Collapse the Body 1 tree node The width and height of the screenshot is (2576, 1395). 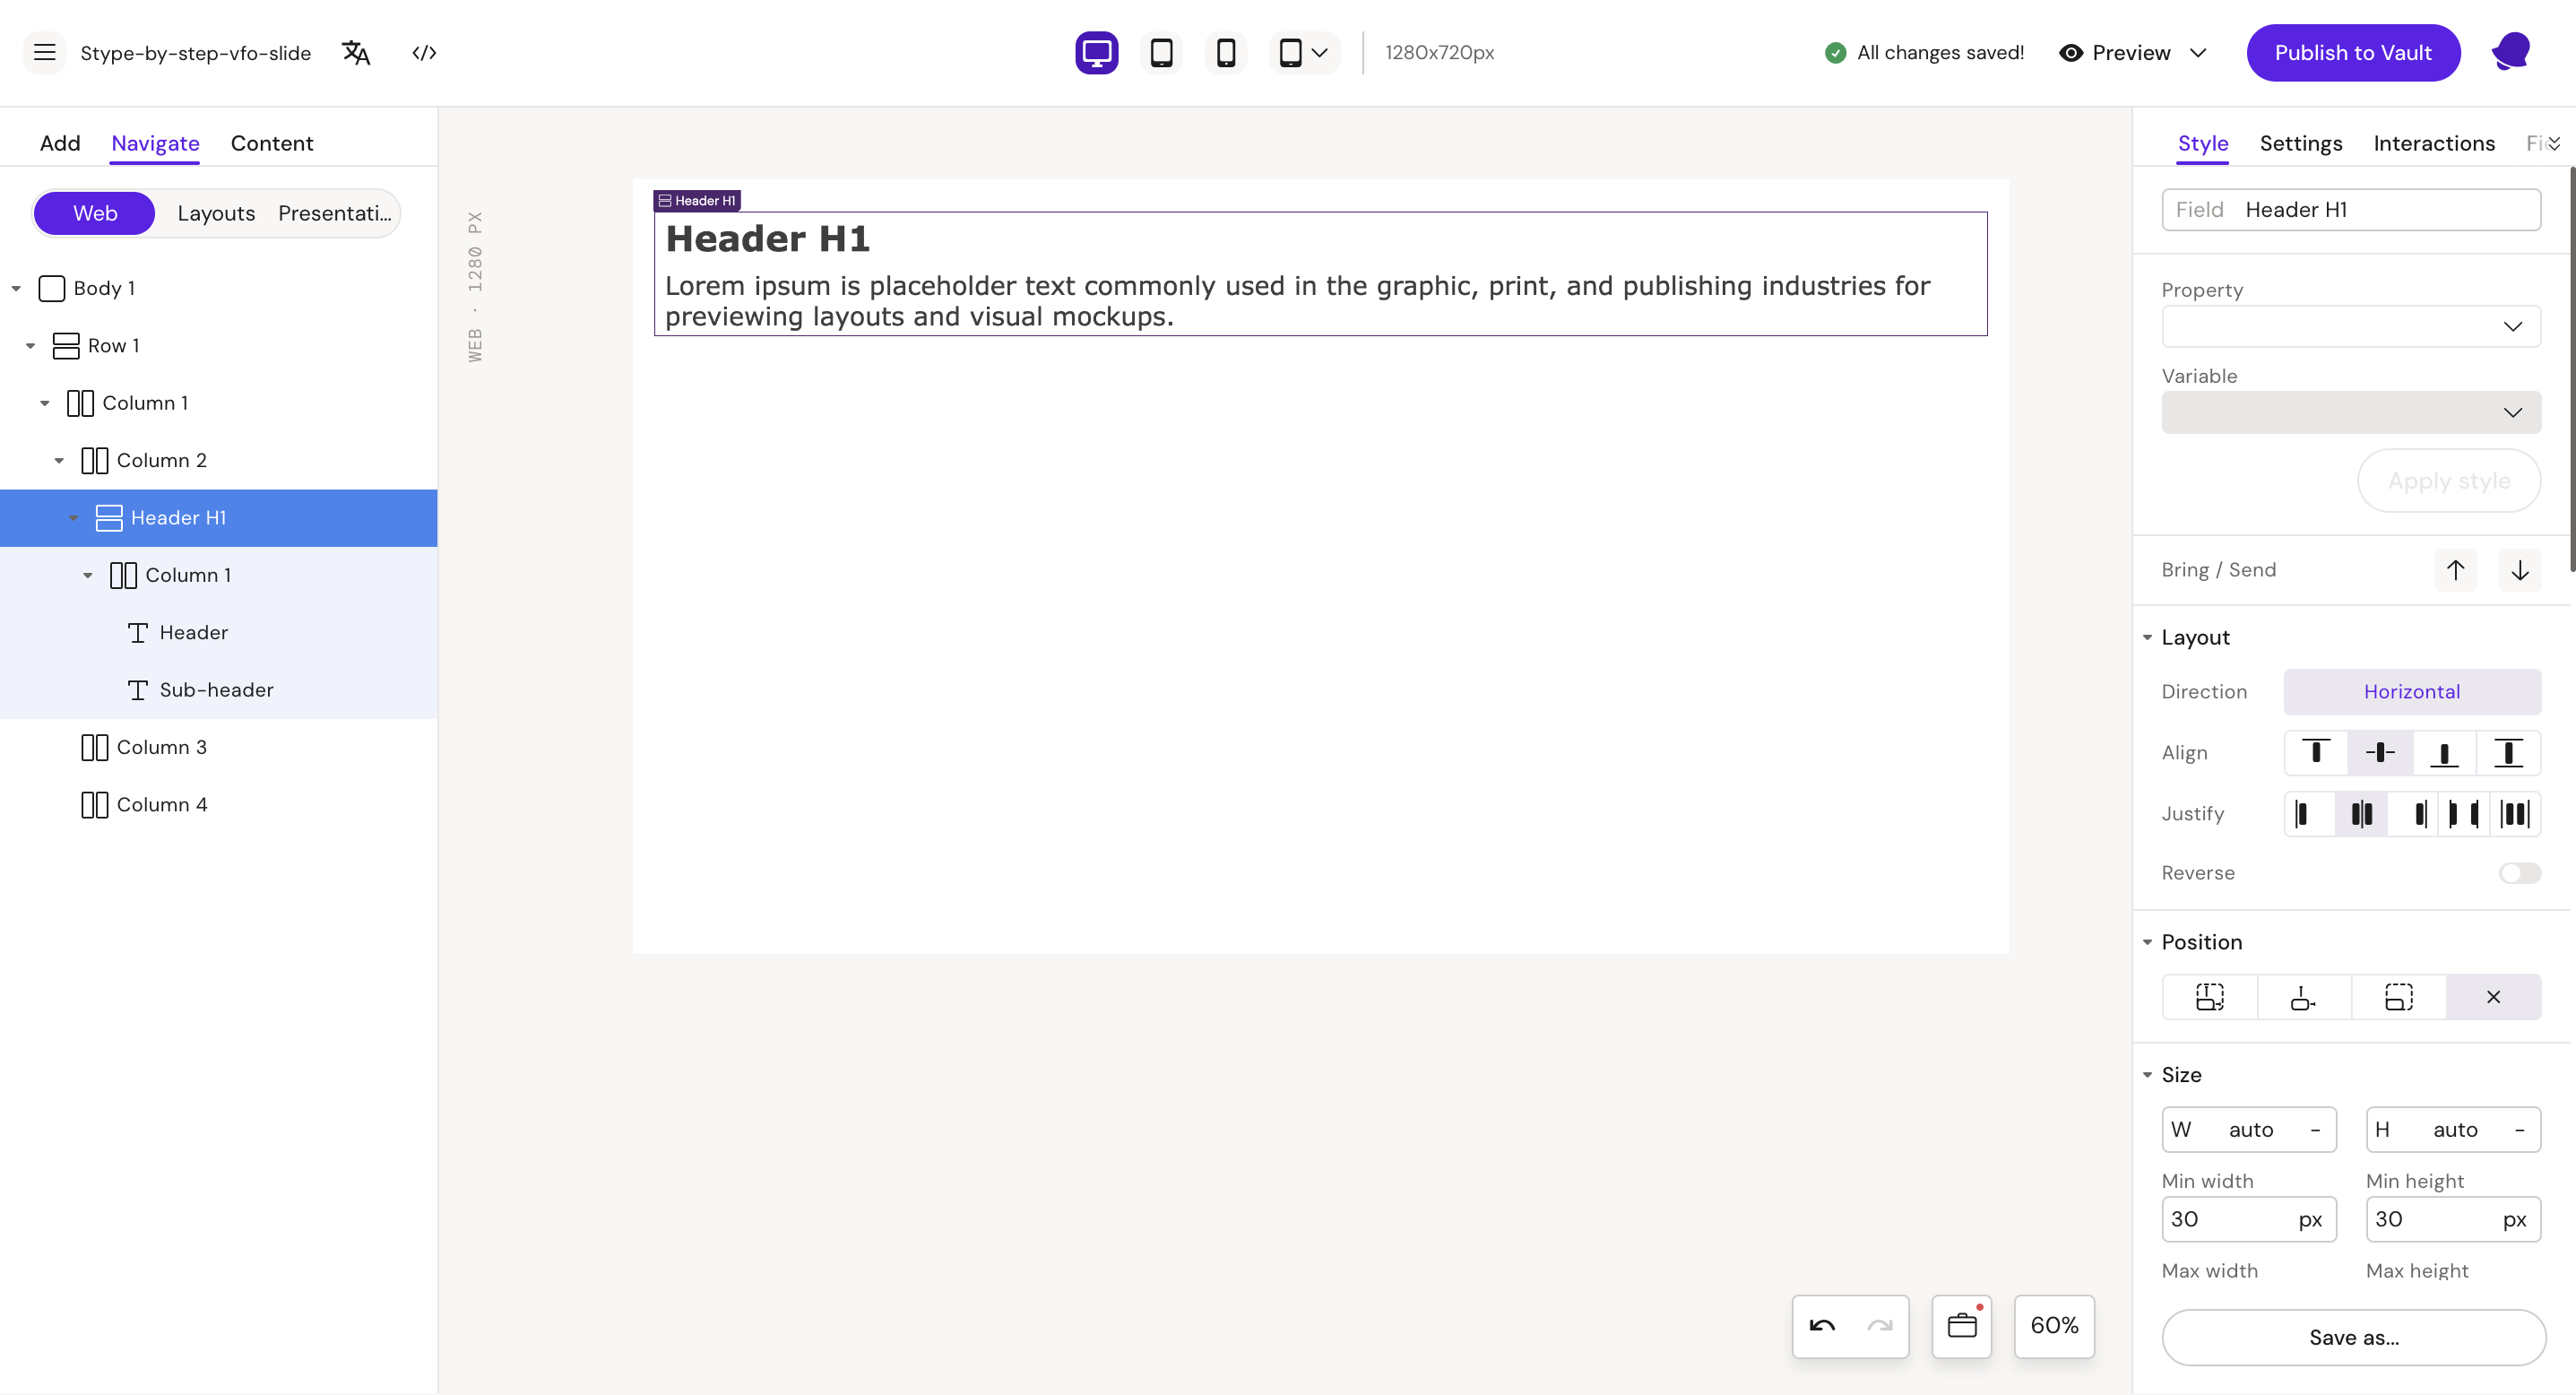[16, 288]
